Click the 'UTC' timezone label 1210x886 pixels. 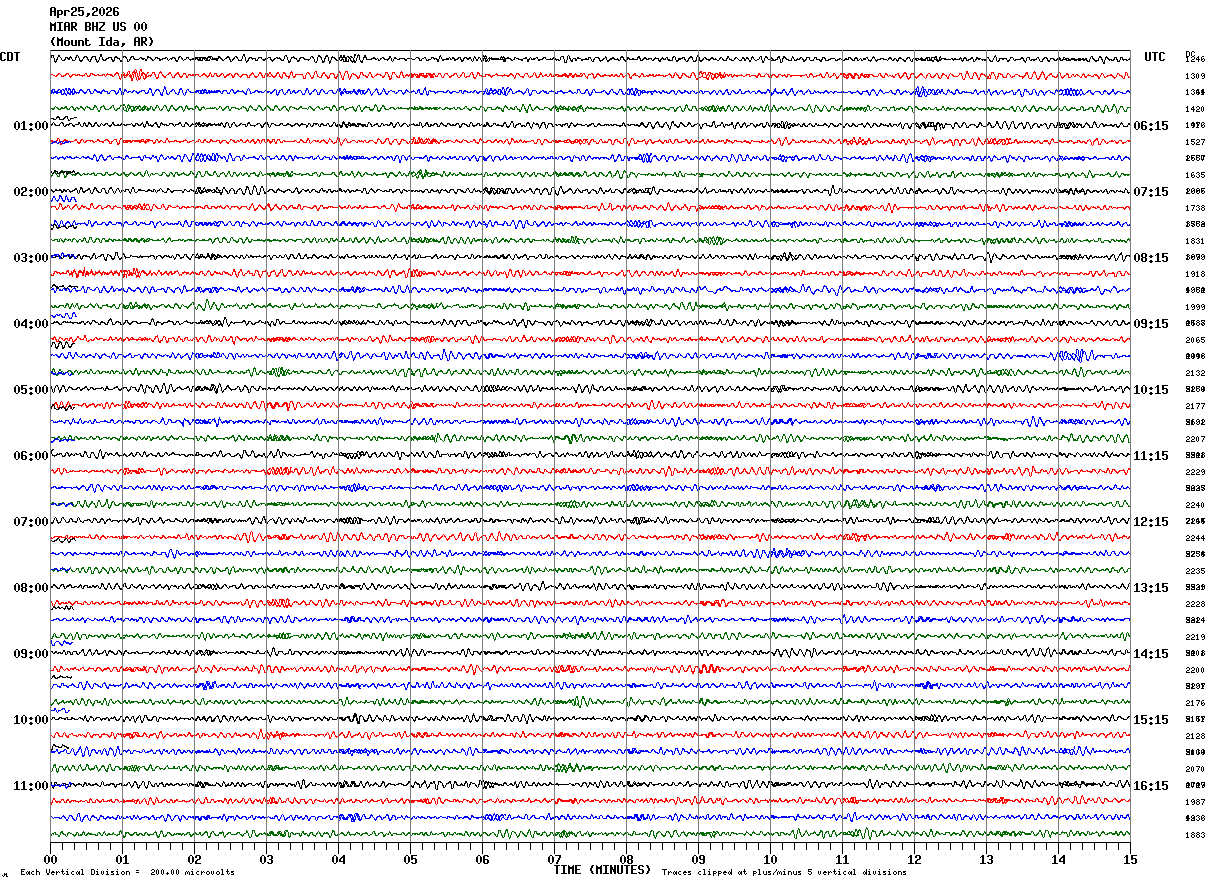[x=1155, y=57]
